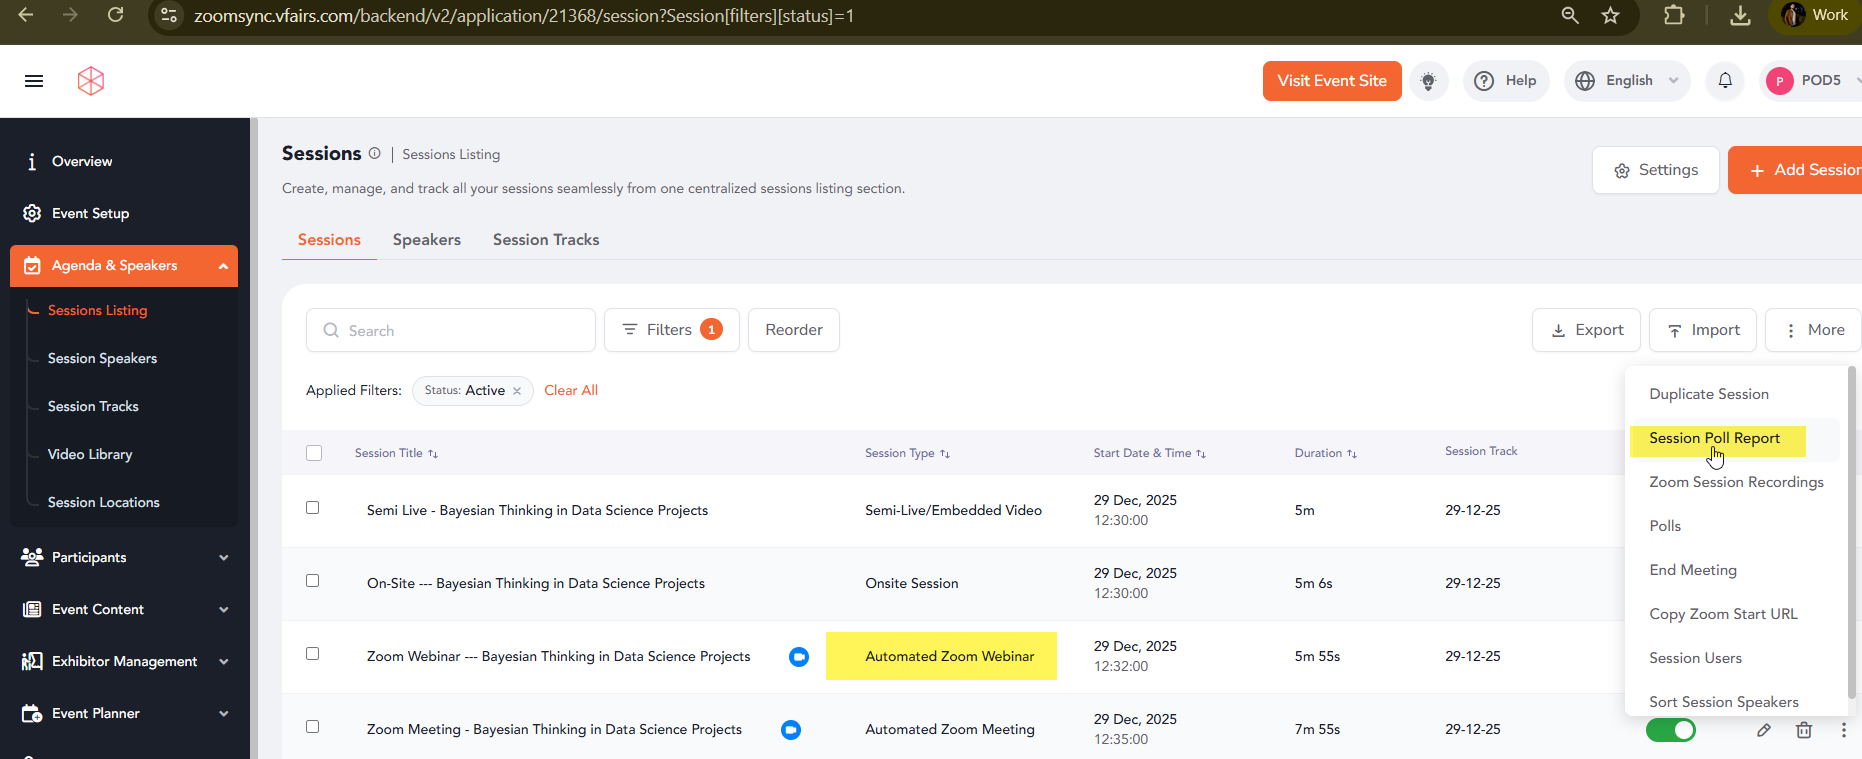Click Zoom icon beside Zoom Webinar session

pyautogui.click(x=798, y=657)
